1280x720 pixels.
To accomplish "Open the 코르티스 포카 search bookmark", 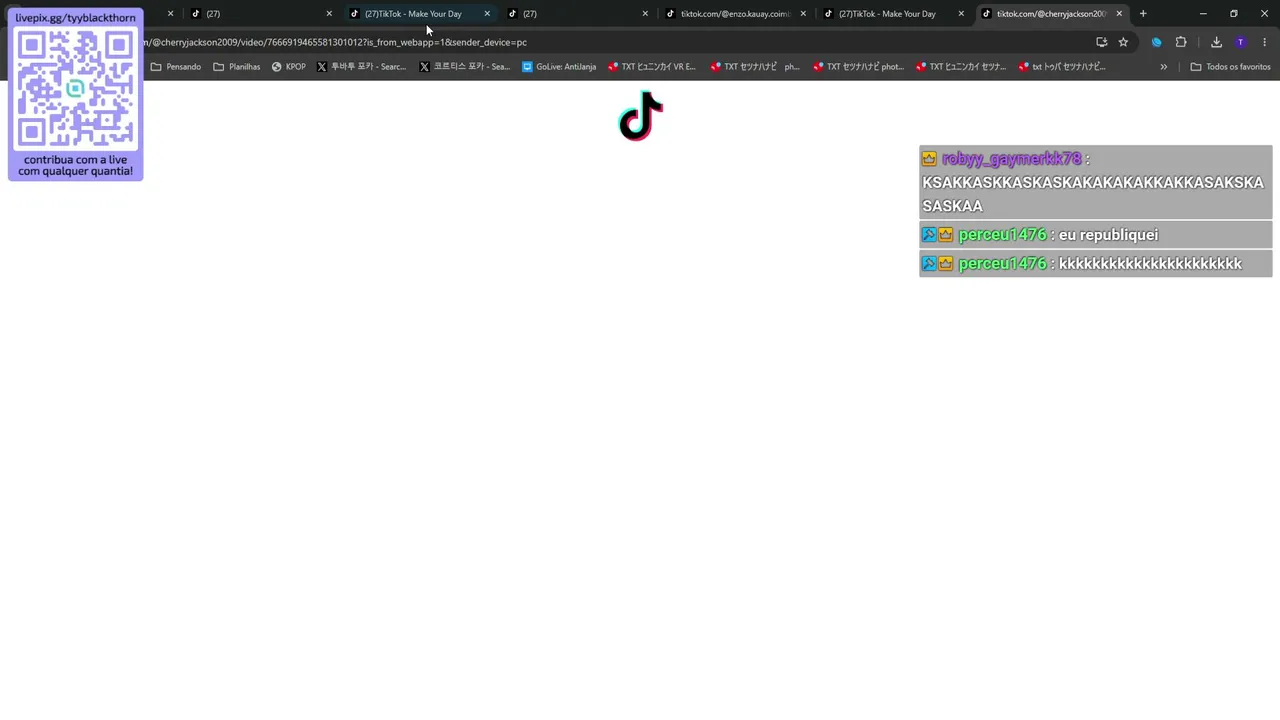I will pos(464,67).
